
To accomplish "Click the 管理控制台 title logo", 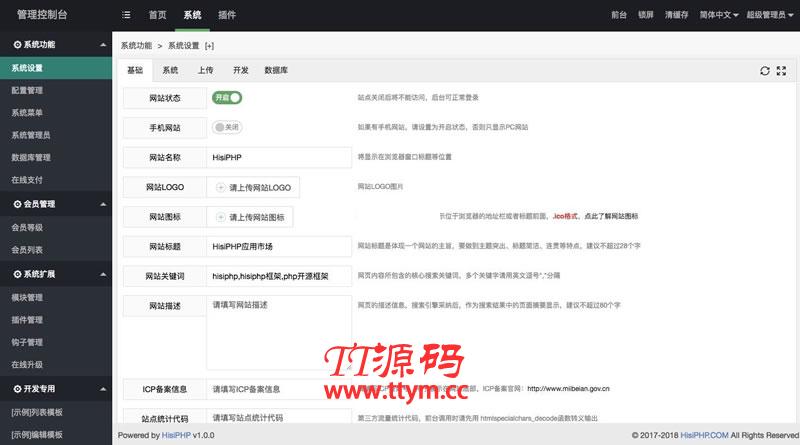I will click(x=42, y=15).
